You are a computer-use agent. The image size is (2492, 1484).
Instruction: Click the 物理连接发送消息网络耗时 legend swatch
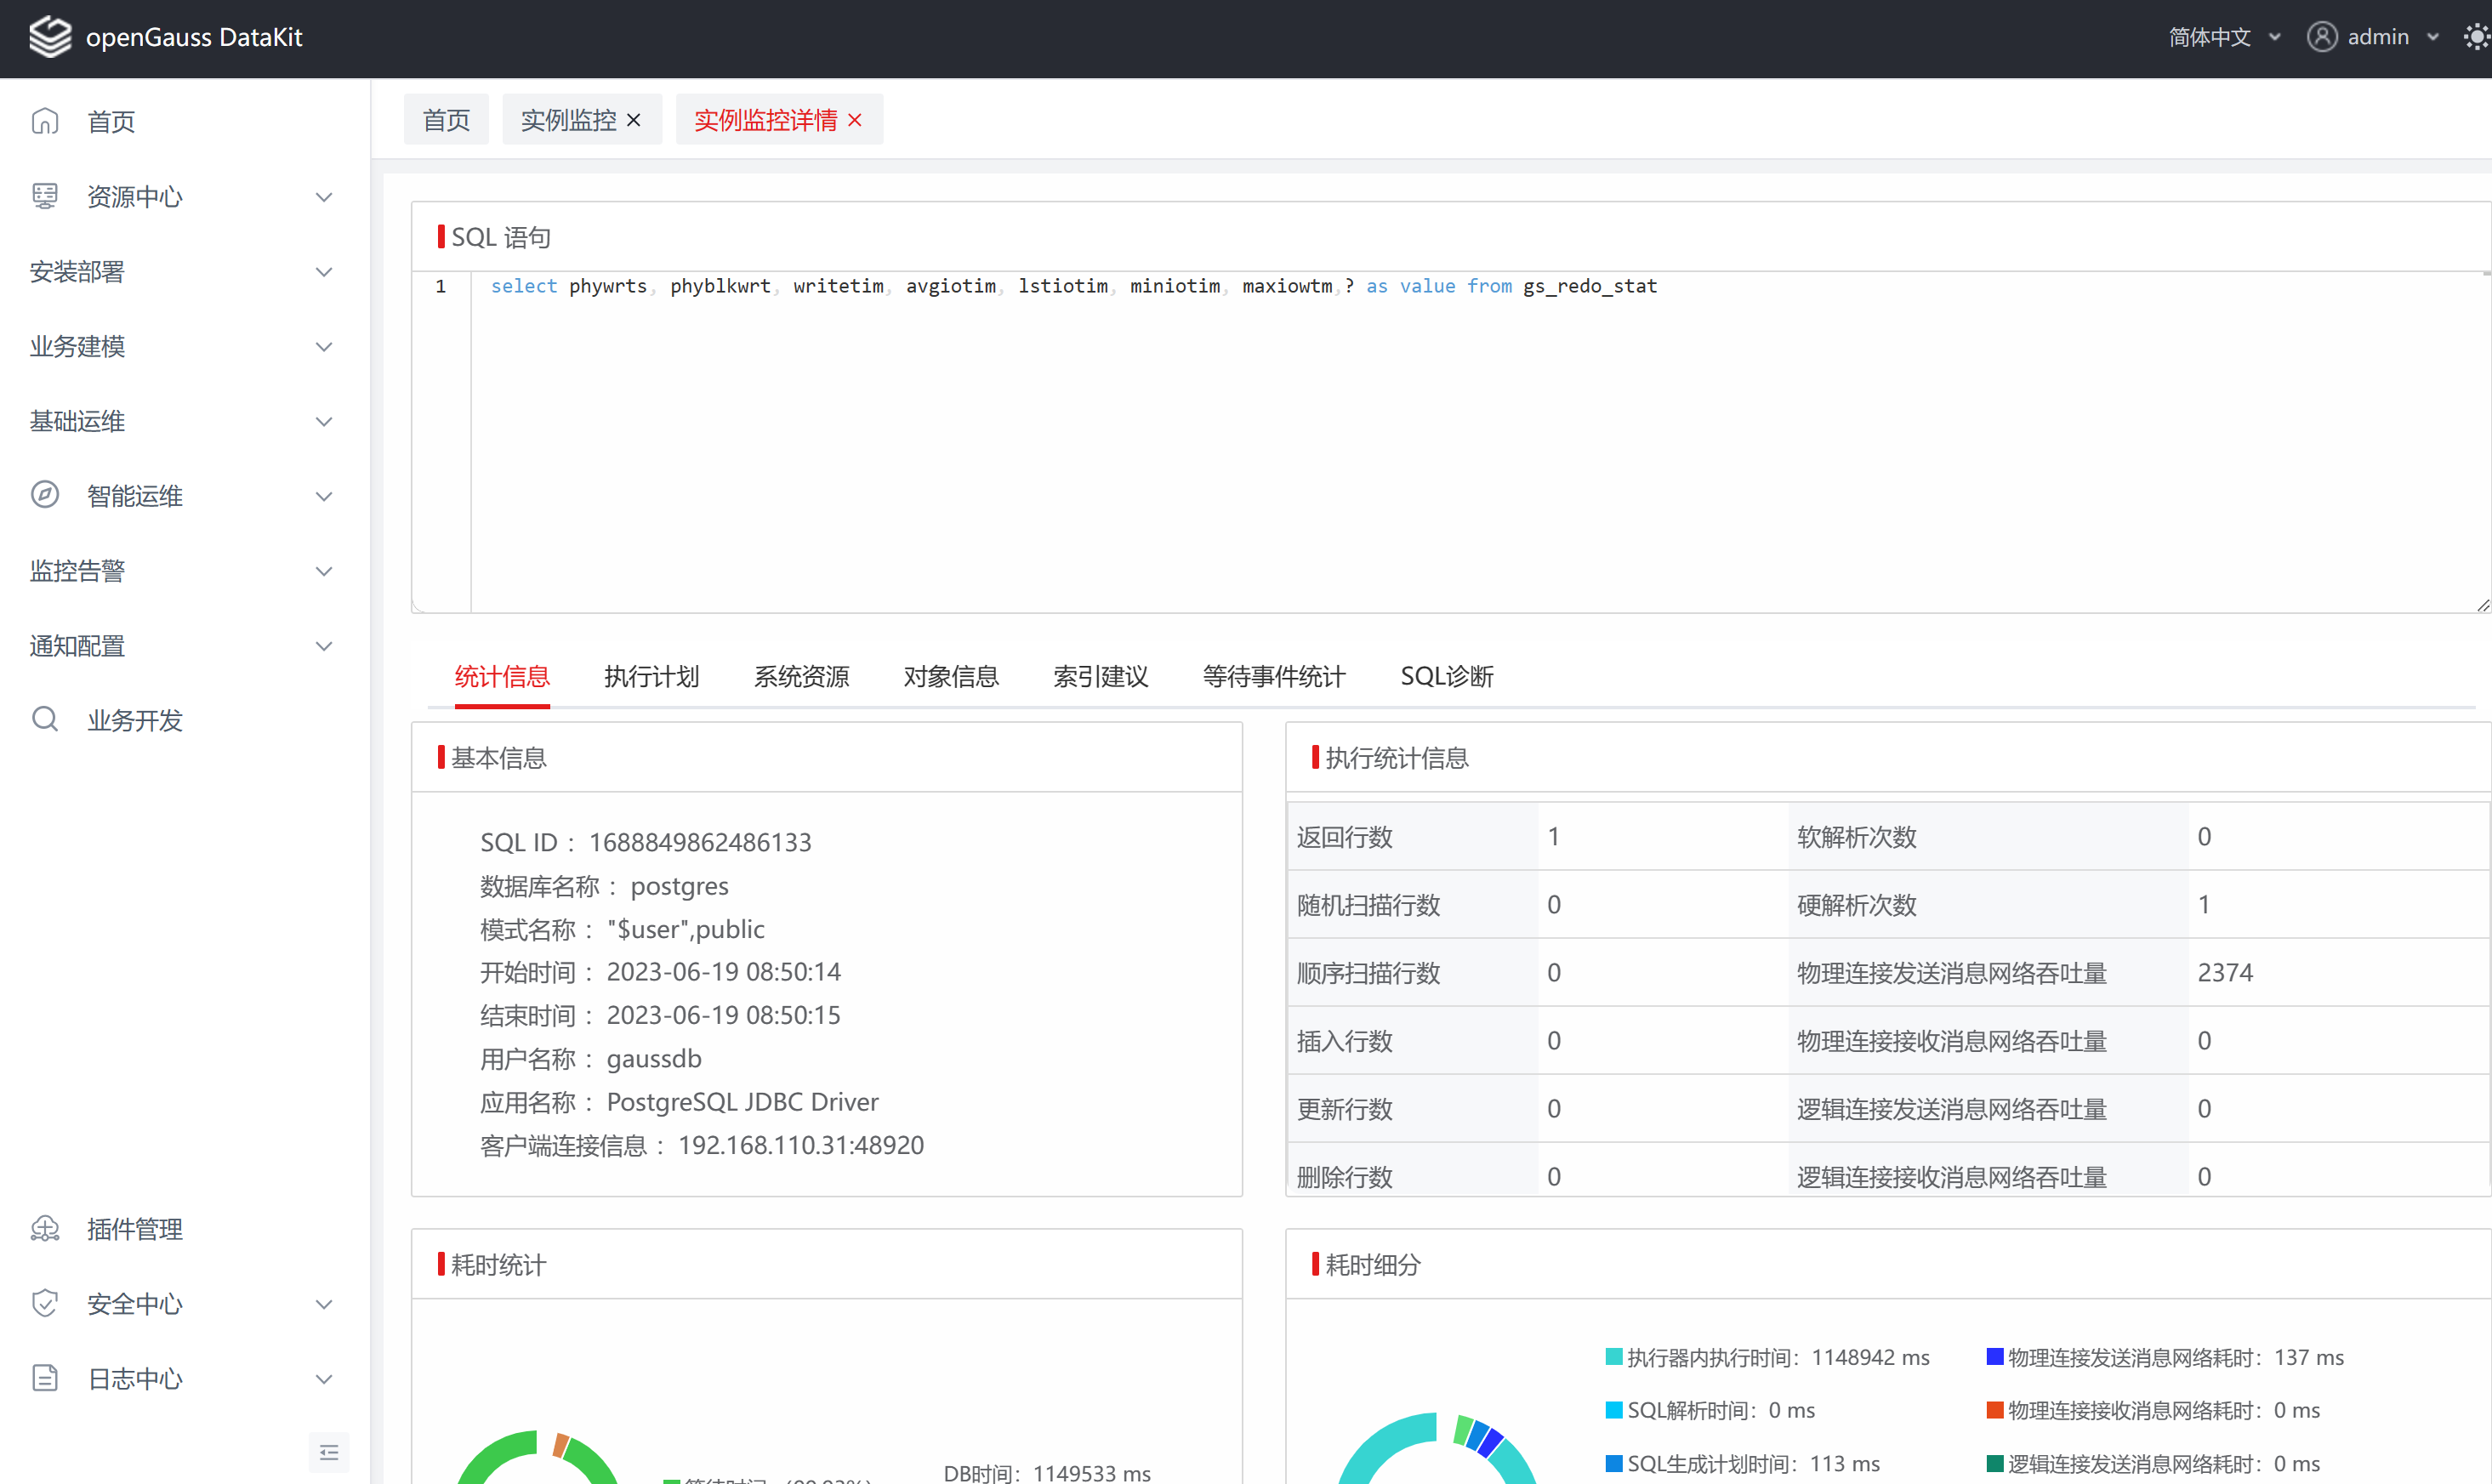[x=1995, y=1357]
